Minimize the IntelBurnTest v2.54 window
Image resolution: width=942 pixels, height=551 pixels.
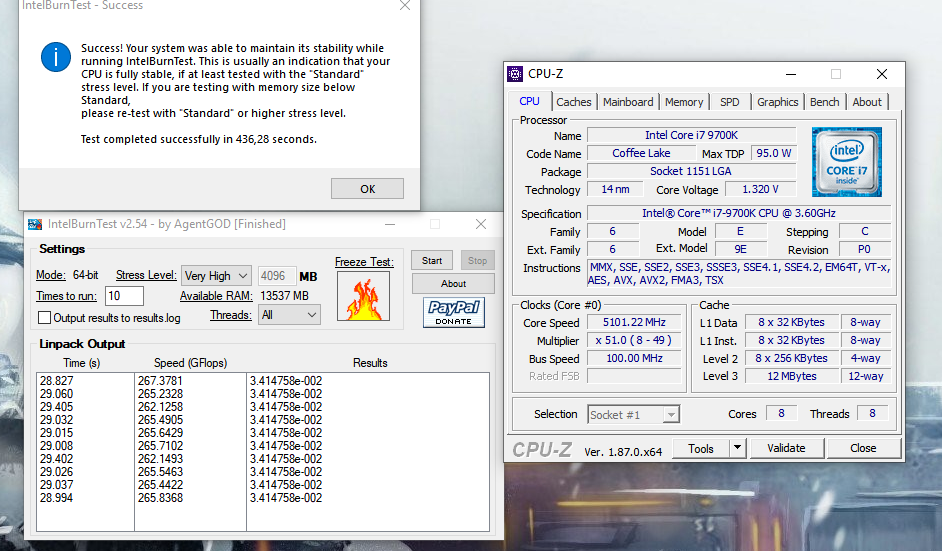point(390,224)
